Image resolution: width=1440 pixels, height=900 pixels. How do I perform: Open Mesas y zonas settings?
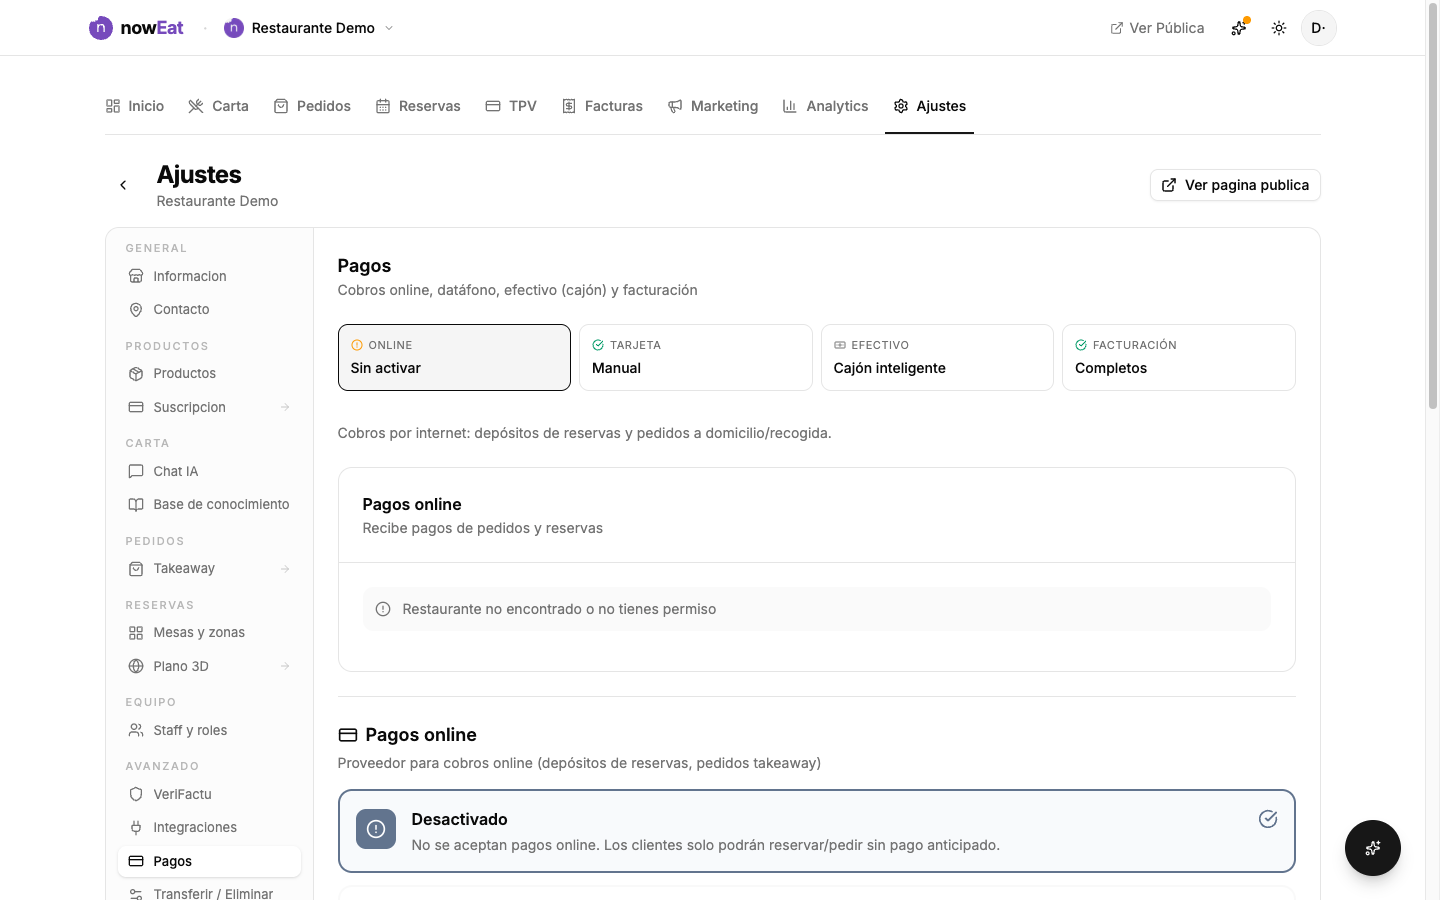pos(209,633)
